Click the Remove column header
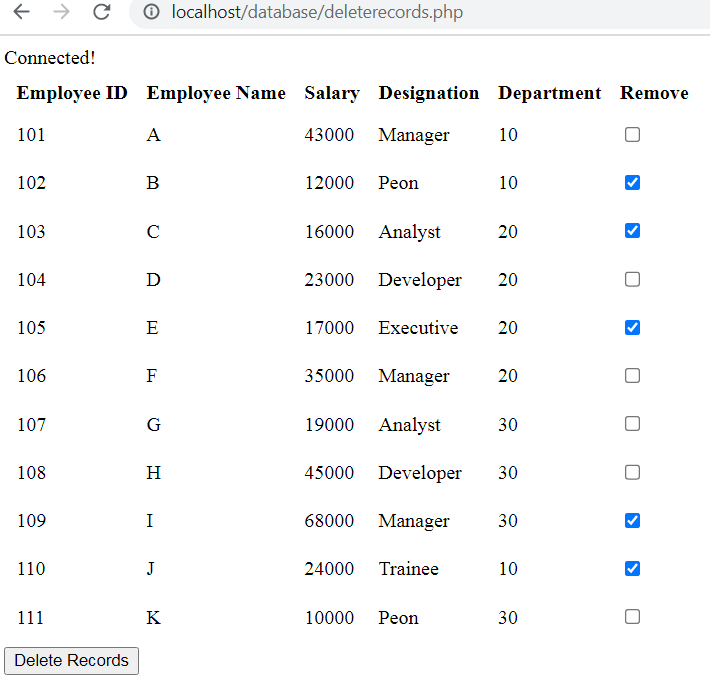Viewport: 710px width, 682px height. click(x=654, y=93)
